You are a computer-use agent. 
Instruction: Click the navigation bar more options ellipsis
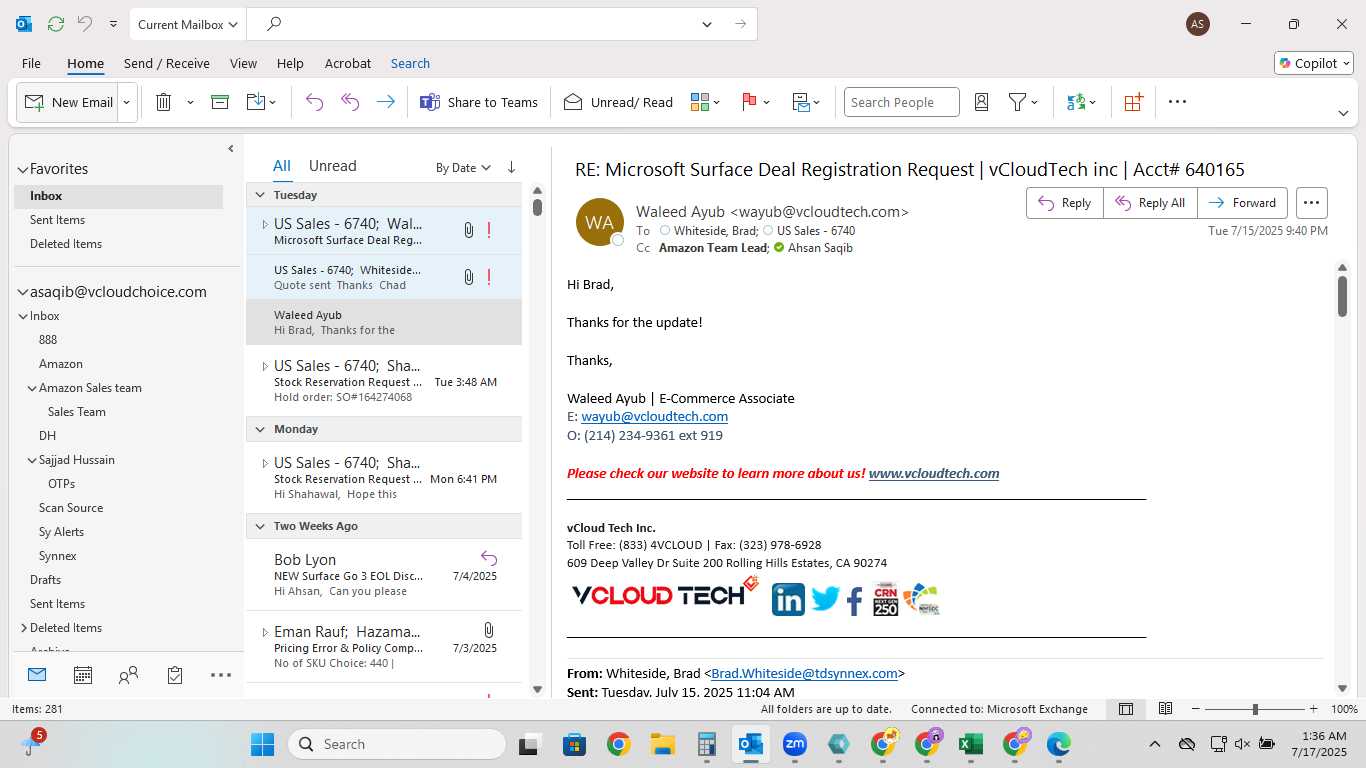tap(221, 676)
